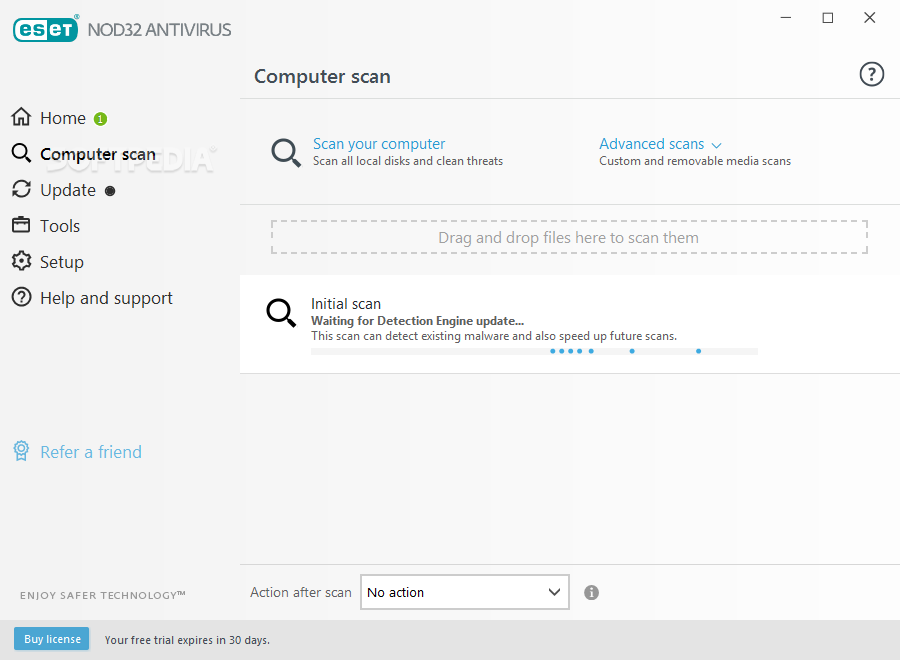Screen dimensions: 900x660
Task: Open the Action after scan dropdown
Action: (x=465, y=592)
